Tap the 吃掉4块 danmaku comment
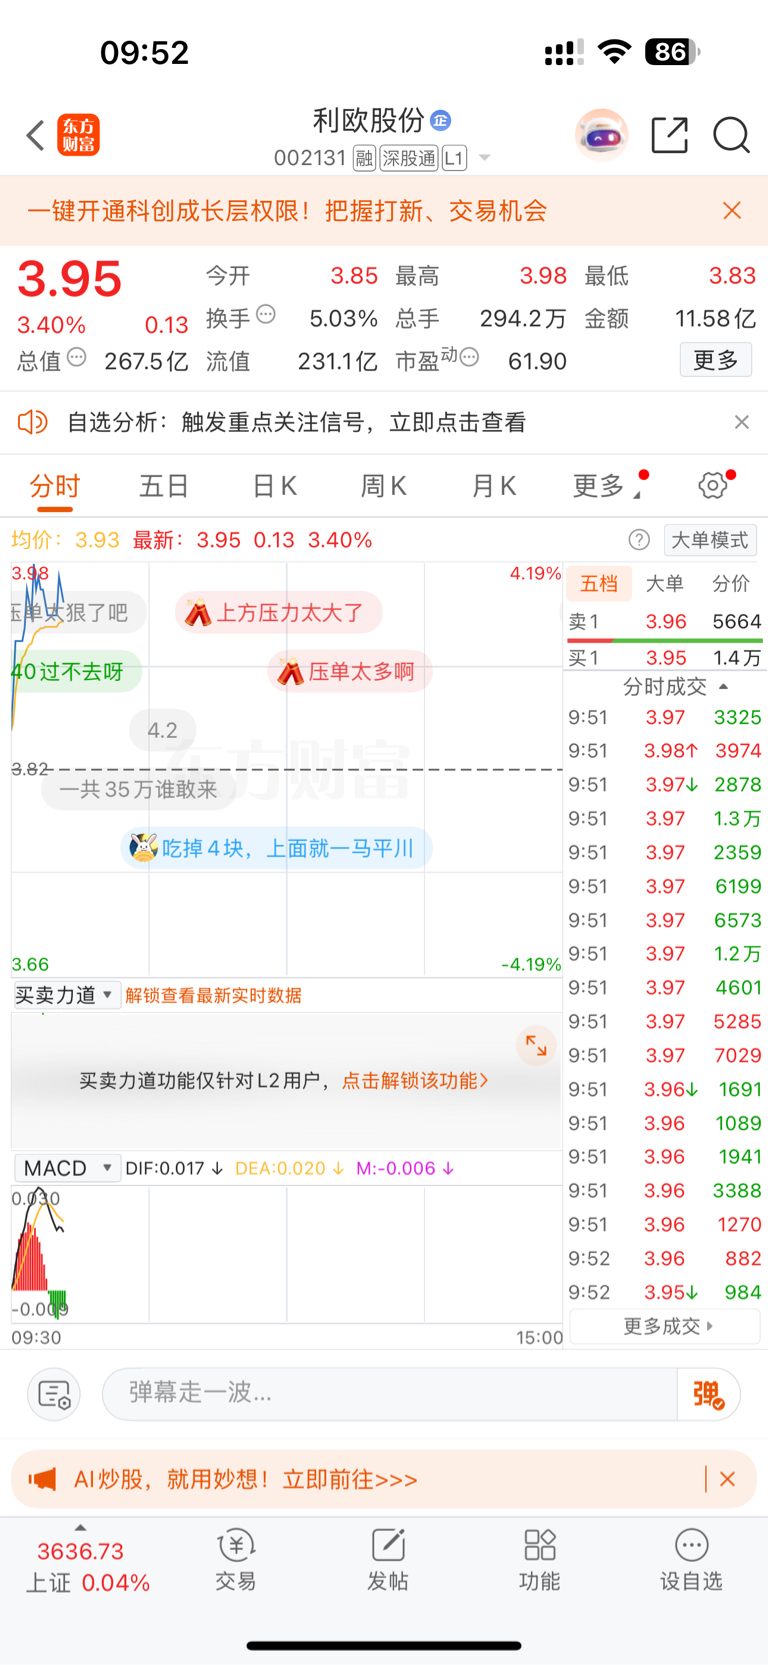This screenshot has height=1665, width=768. [x=276, y=848]
